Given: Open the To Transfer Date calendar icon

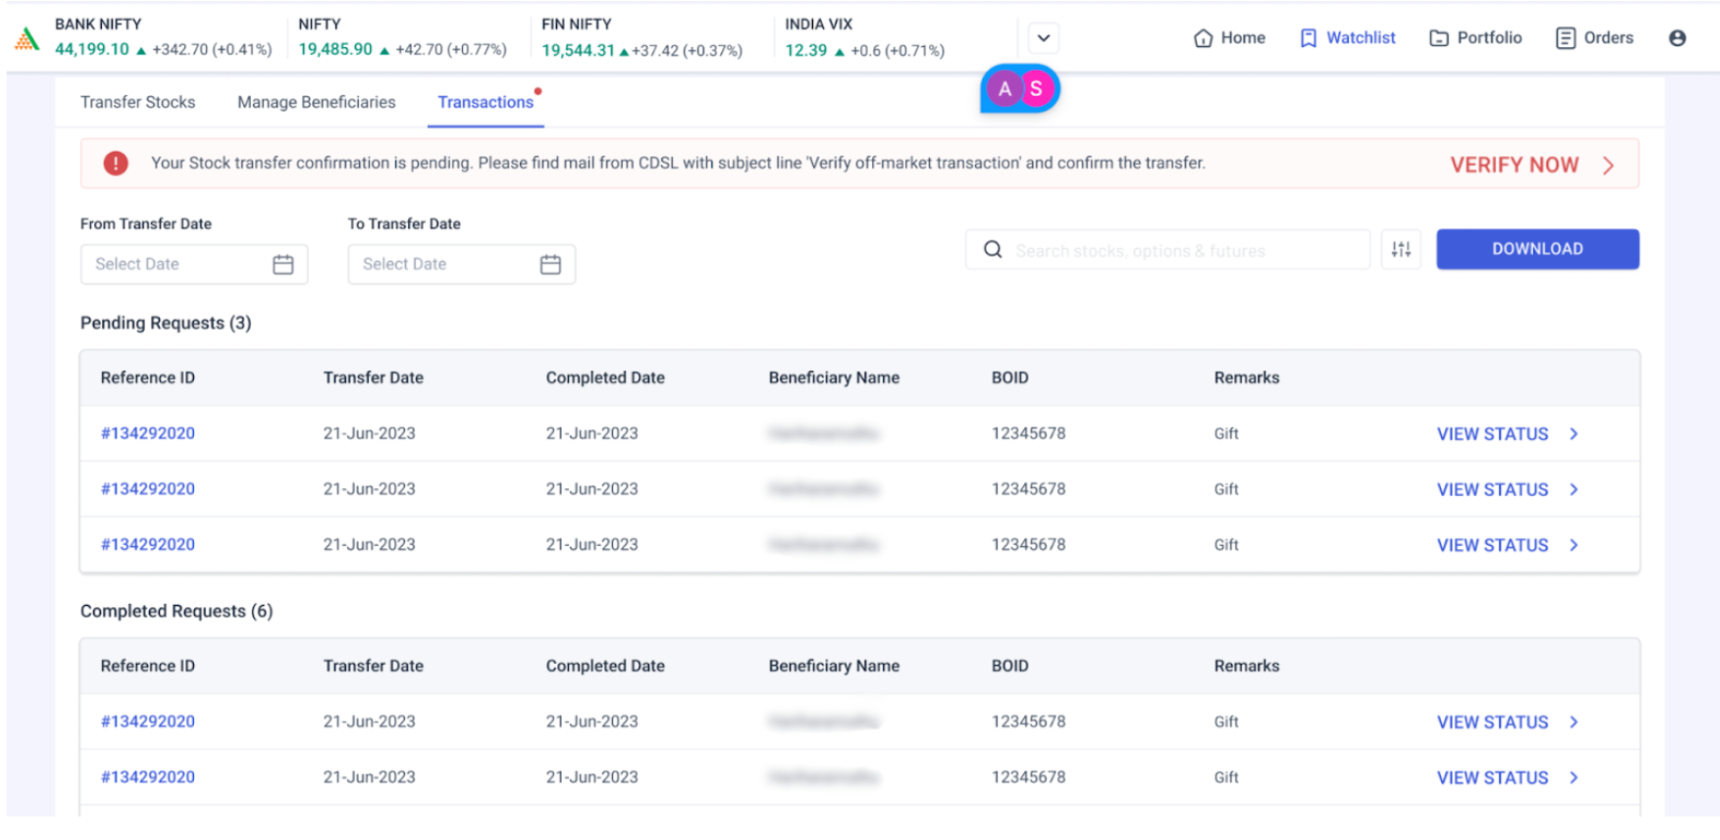Looking at the screenshot, I should click(550, 264).
